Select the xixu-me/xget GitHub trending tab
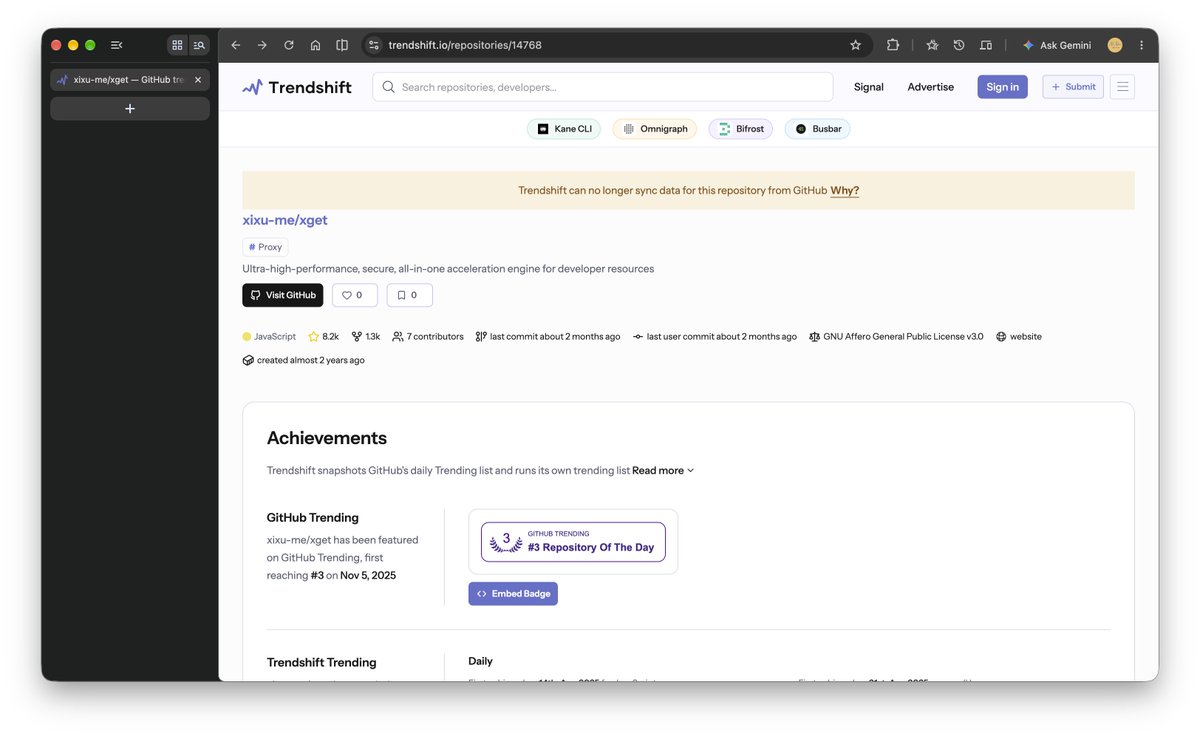Viewport: 1200px width, 736px height. (x=130, y=80)
